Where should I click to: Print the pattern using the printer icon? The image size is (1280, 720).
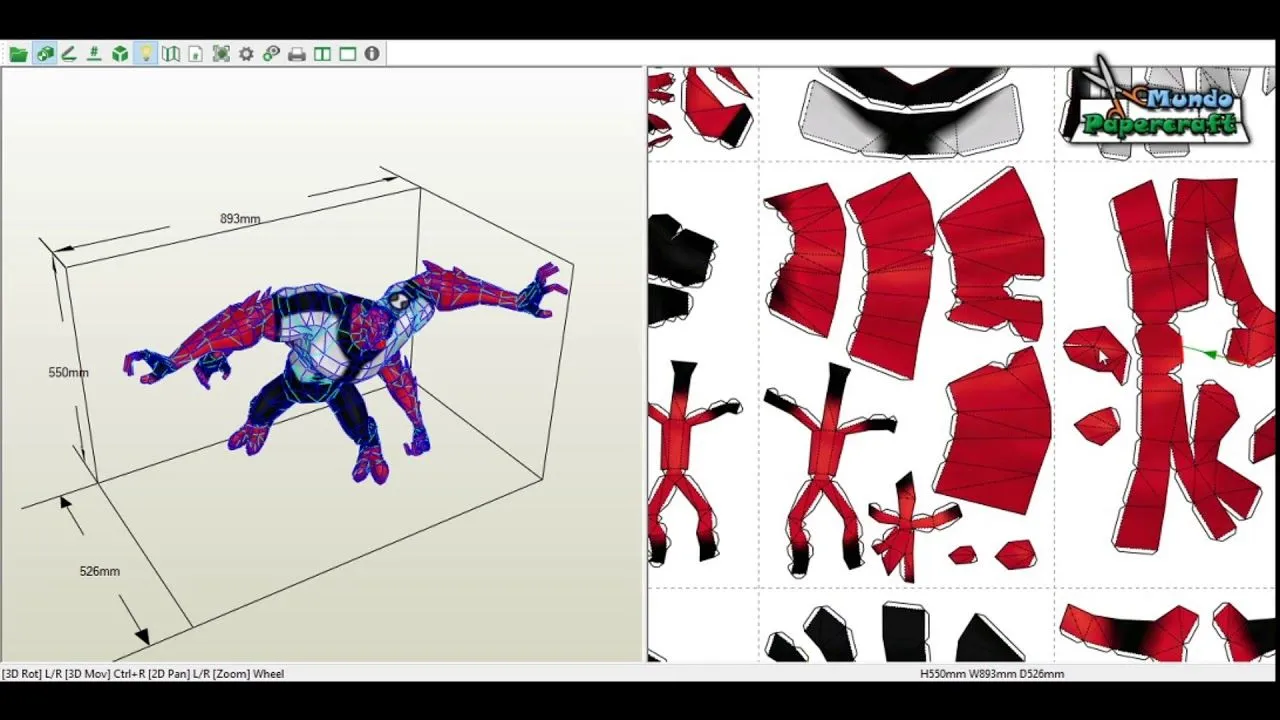click(297, 54)
